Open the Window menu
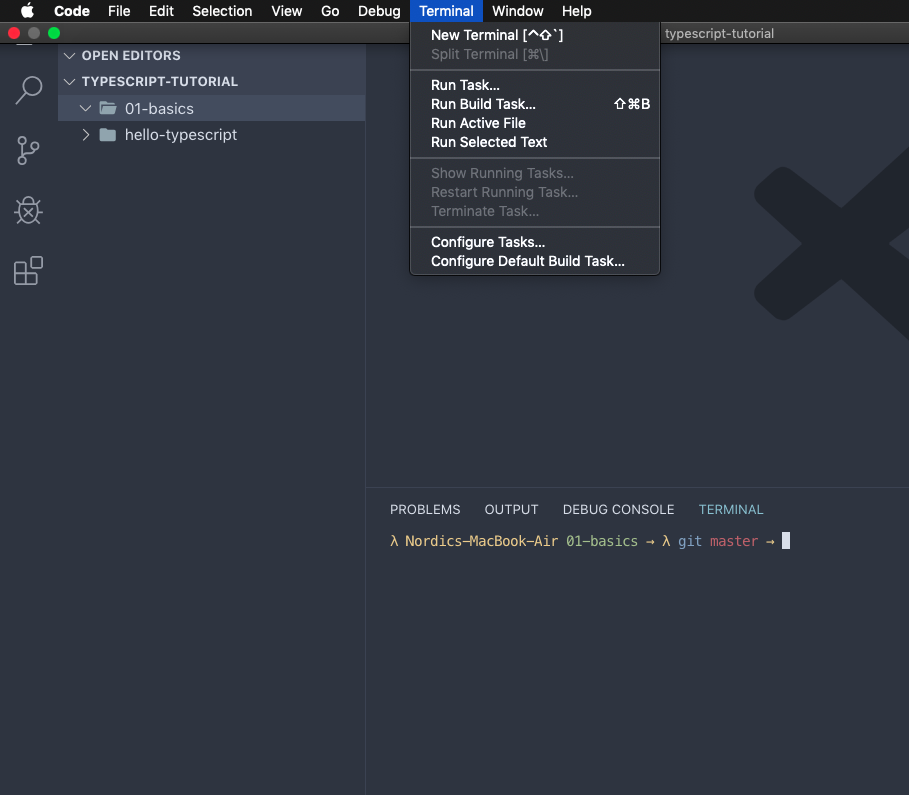Screen dimensions: 909x795 [518, 11]
